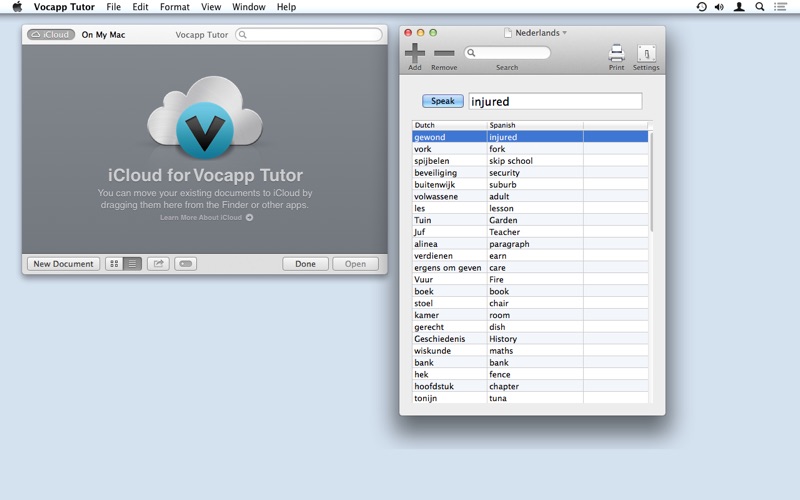
Task: Select the row 'ergens om geven'
Action: click(x=530, y=267)
